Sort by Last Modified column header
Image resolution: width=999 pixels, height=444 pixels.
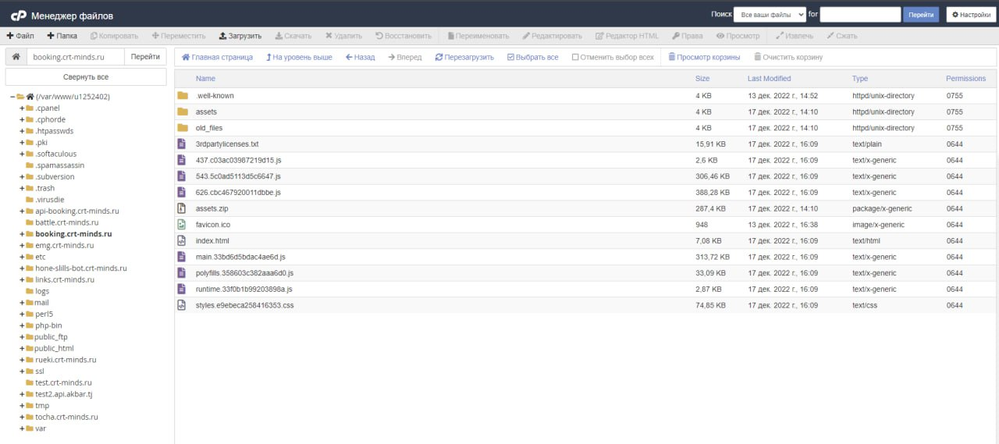[x=769, y=78]
